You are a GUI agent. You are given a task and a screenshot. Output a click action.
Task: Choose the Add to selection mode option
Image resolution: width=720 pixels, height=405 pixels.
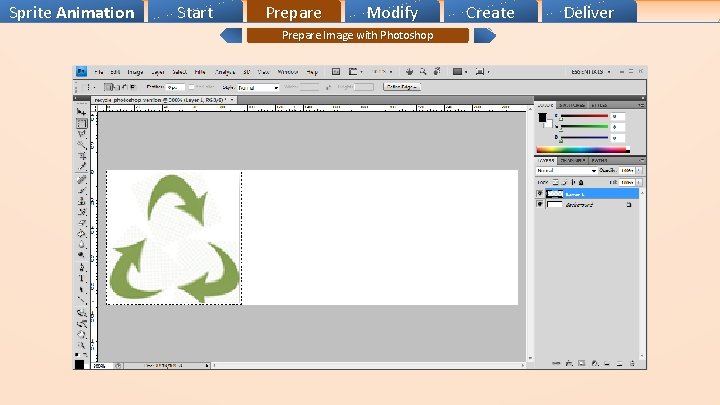point(116,87)
